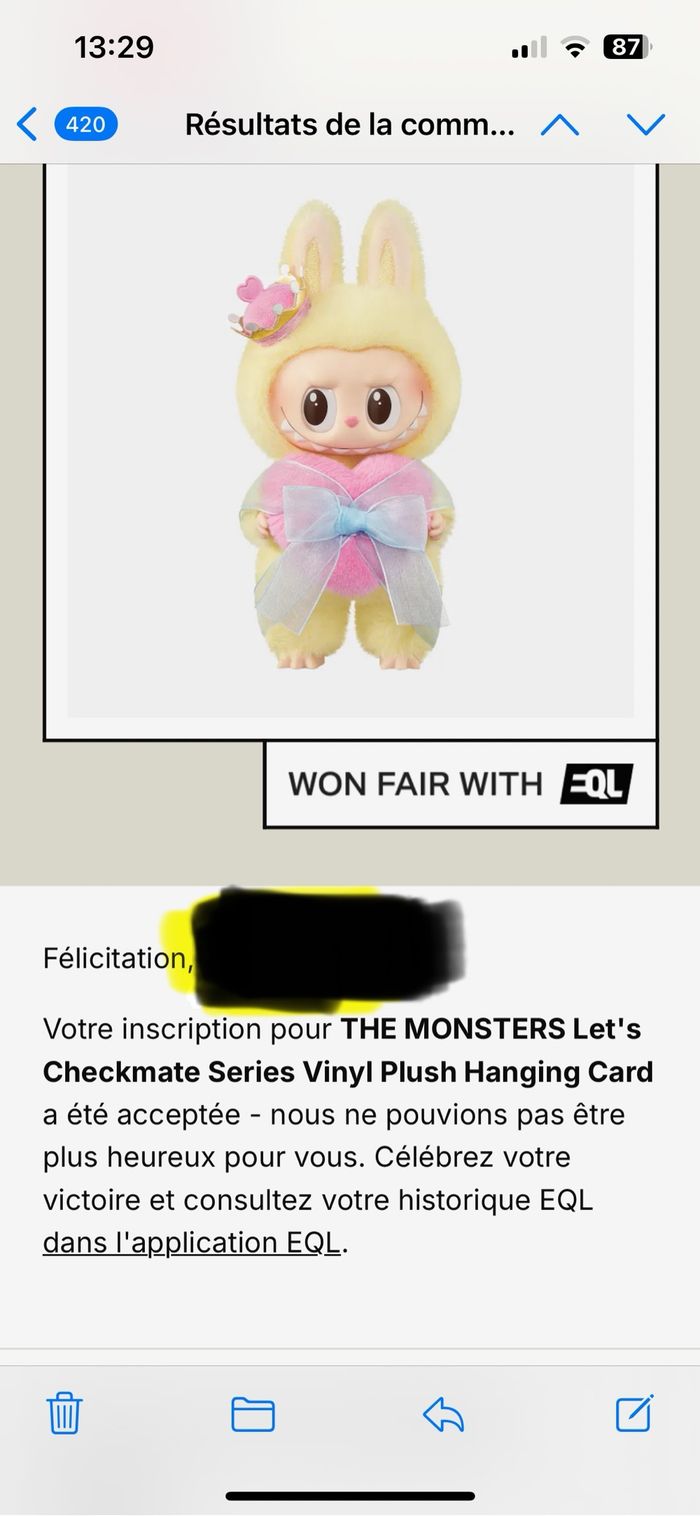Viewport: 700px width, 1516px height.
Task: Tap the "WON FAIR WITH" banner text
Action: (x=415, y=784)
